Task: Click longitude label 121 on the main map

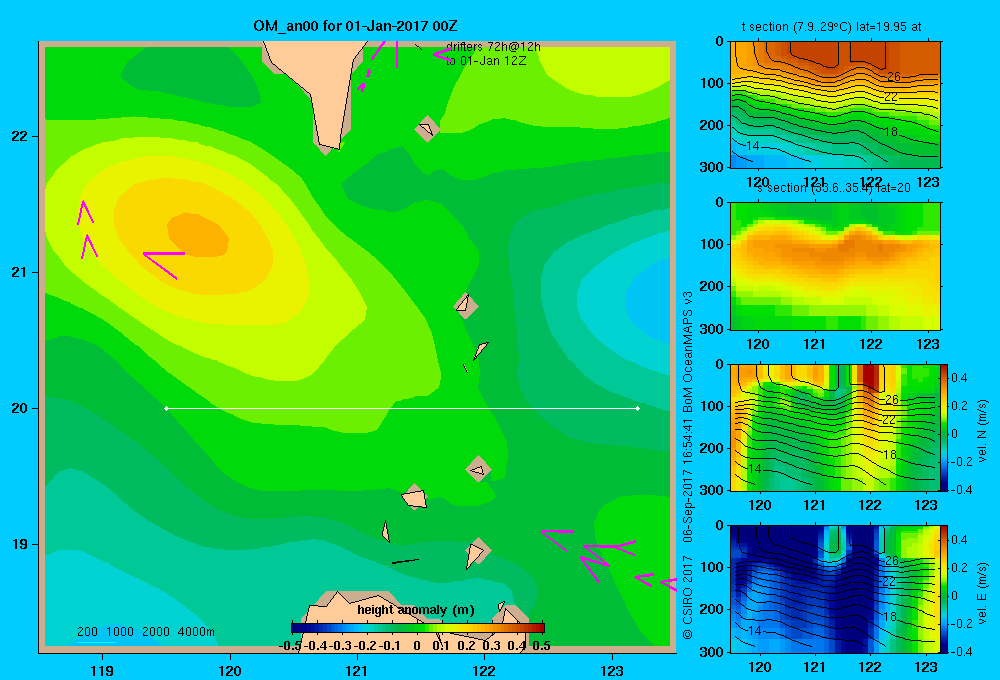Action: pos(357,670)
